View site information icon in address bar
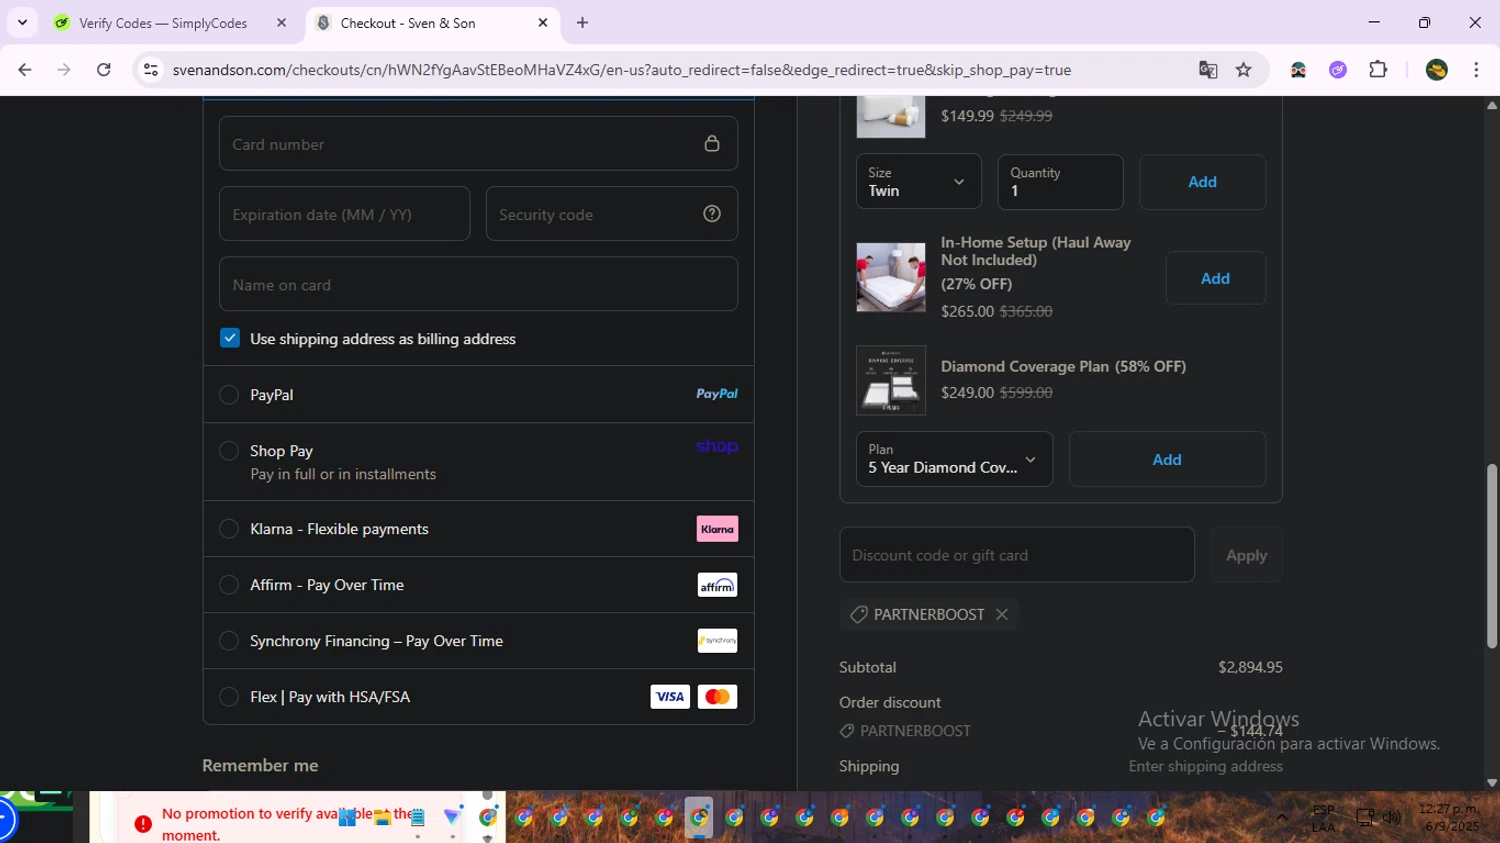The image size is (1500, 843). [151, 70]
